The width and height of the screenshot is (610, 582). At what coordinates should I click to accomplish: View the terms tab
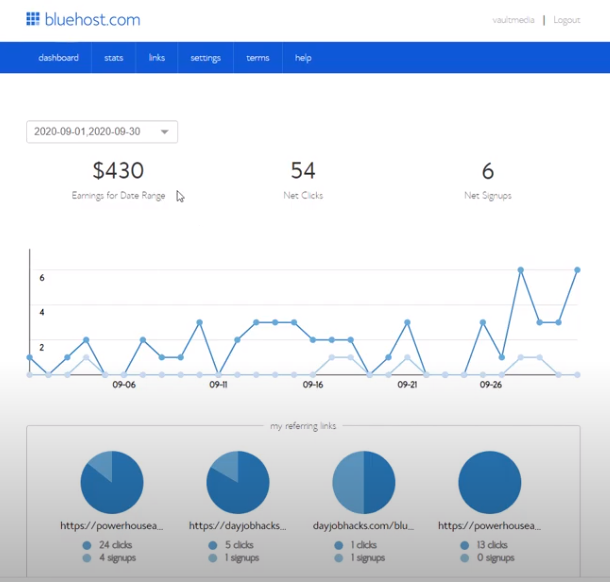258,58
